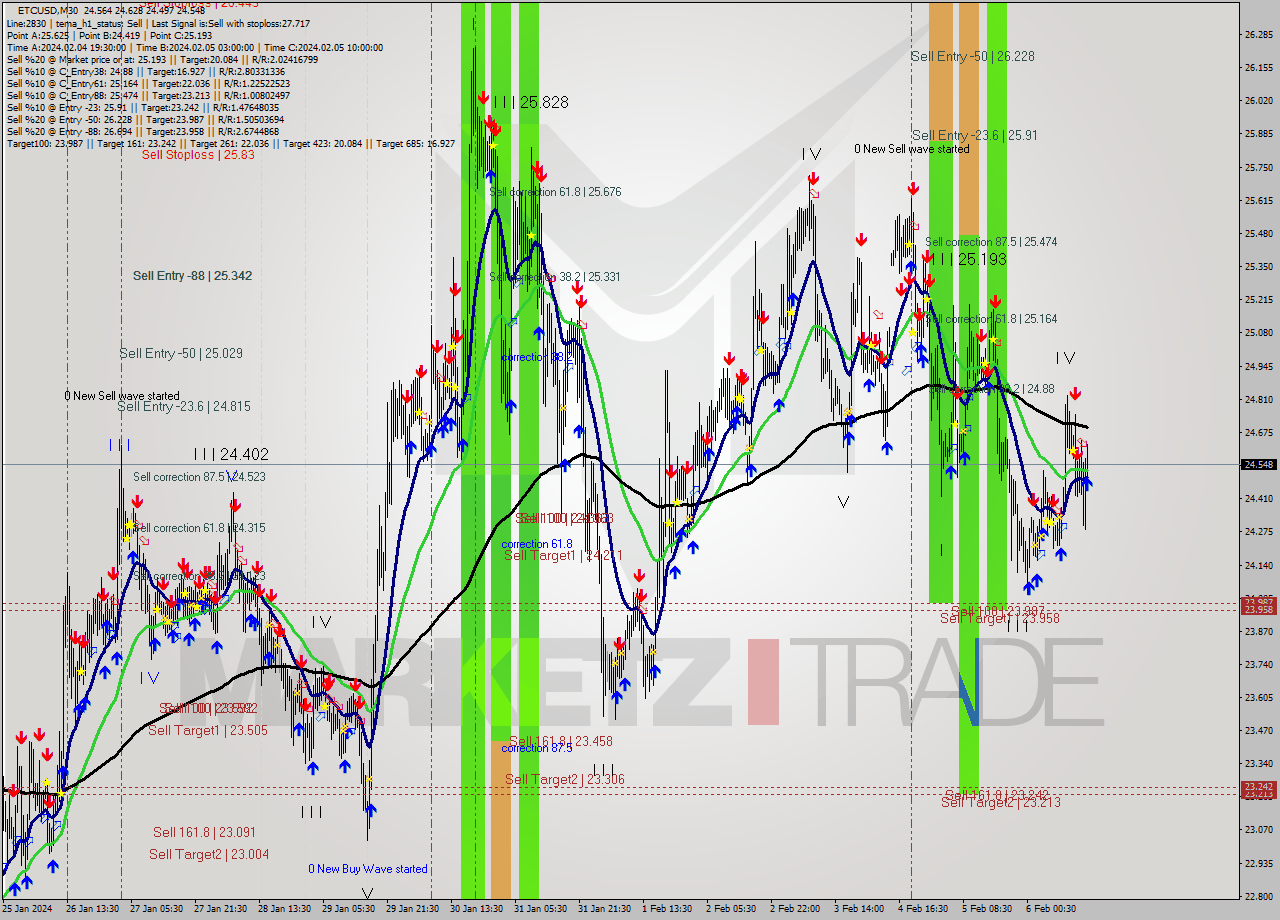
Task: Select 'Sell correction 61.8 | 25.164' label
Action: (x=991, y=319)
